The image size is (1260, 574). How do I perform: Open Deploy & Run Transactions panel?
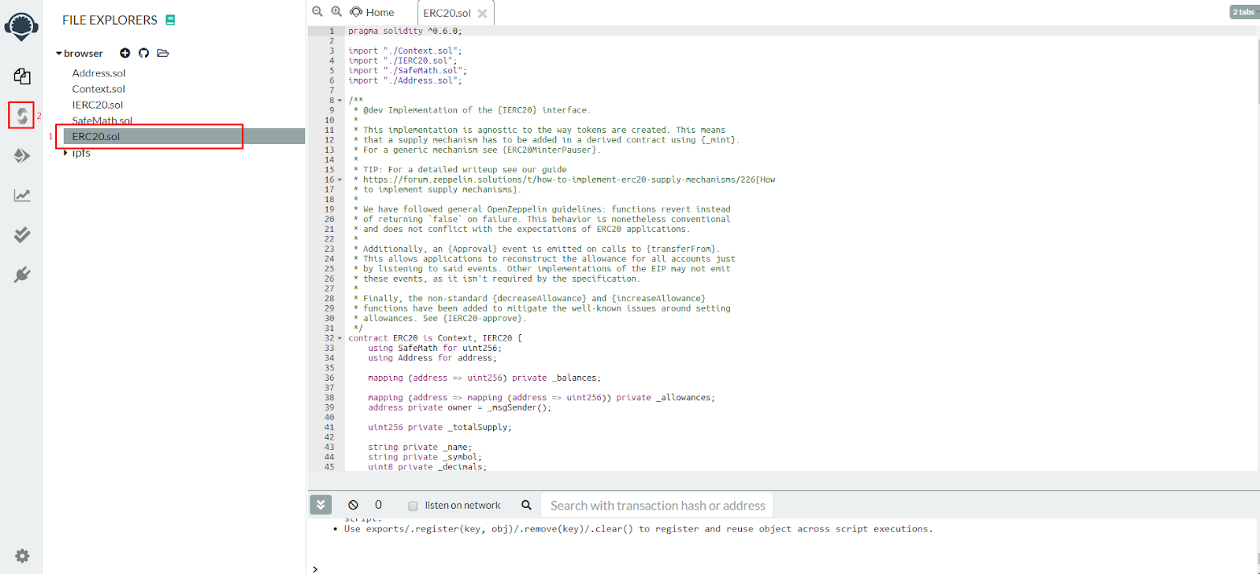tap(21, 156)
